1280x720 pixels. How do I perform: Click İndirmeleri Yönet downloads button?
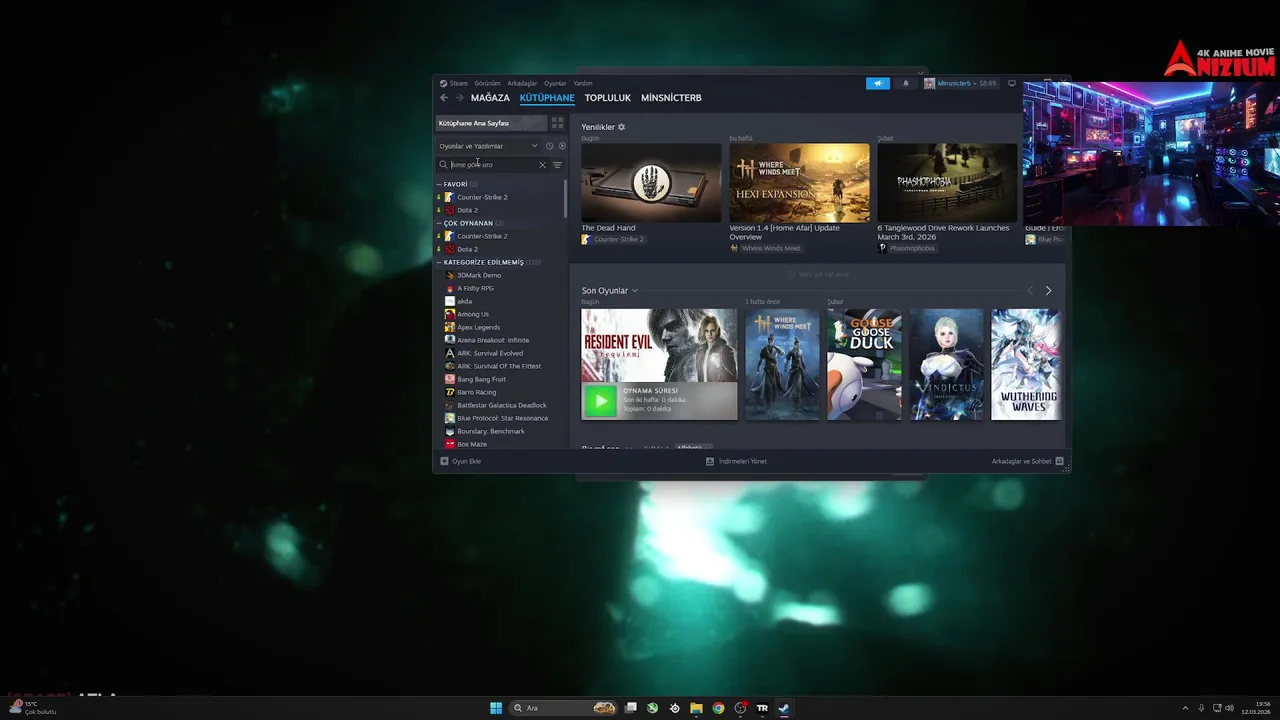tap(736, 461)
